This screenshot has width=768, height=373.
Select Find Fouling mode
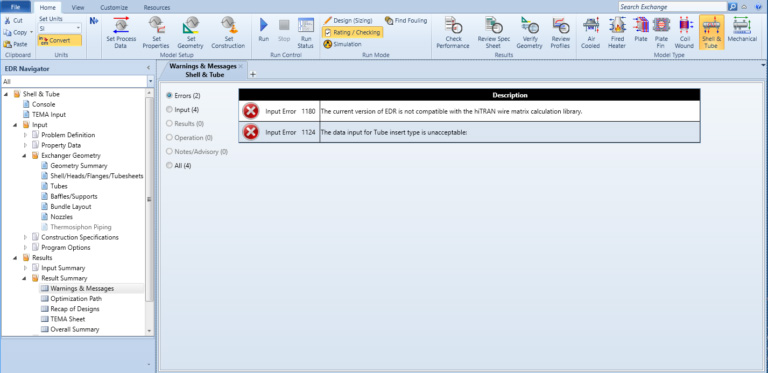click(x=406, y=21)
